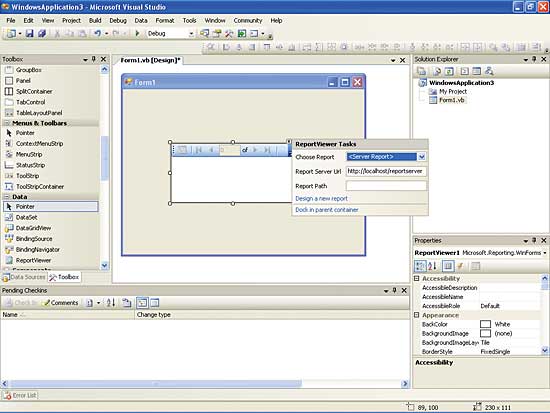Click the Save toolbar icon

29,33
